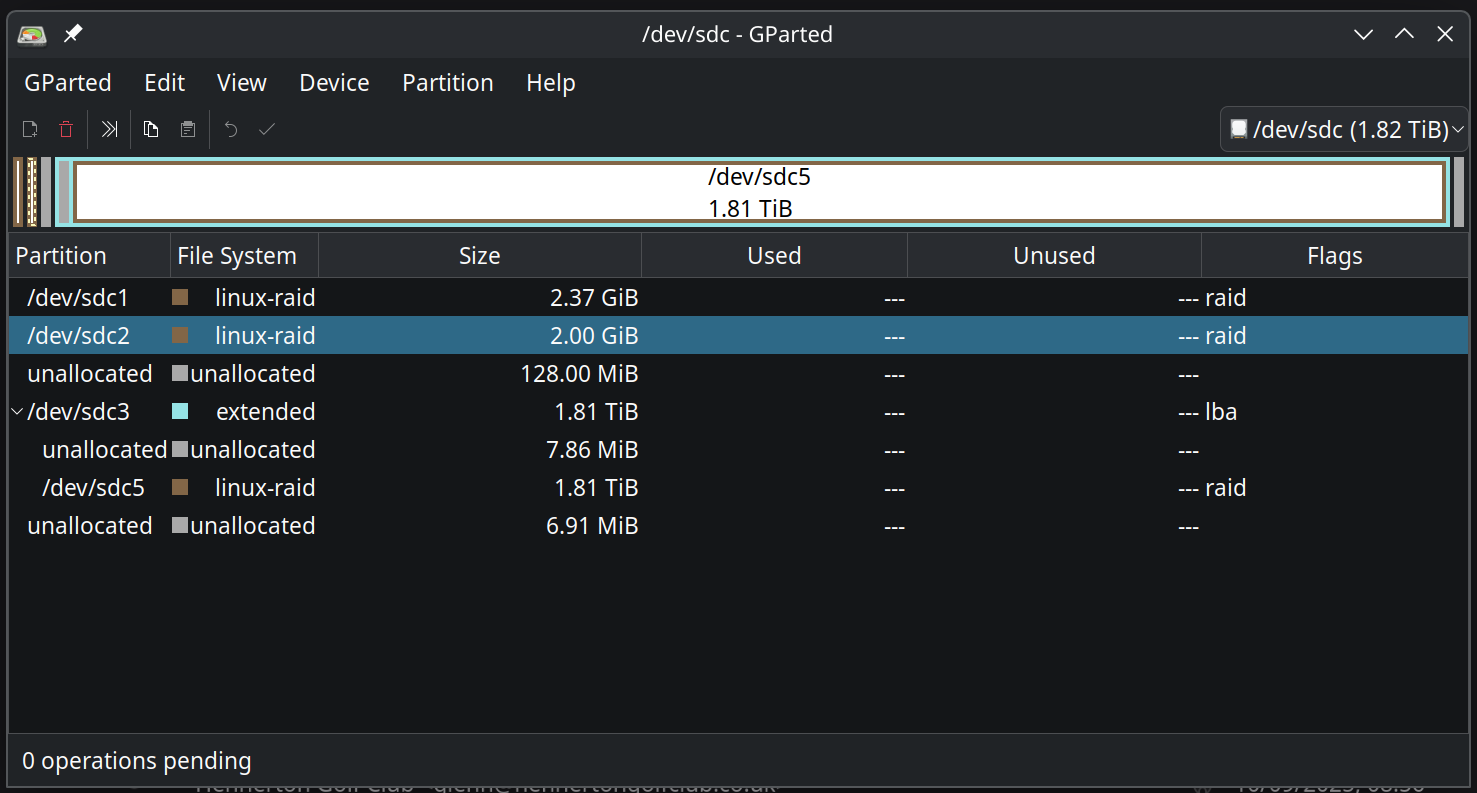Click the Undo last operation icon
This screenshot has height=793, width=1477.
[231, 129]
